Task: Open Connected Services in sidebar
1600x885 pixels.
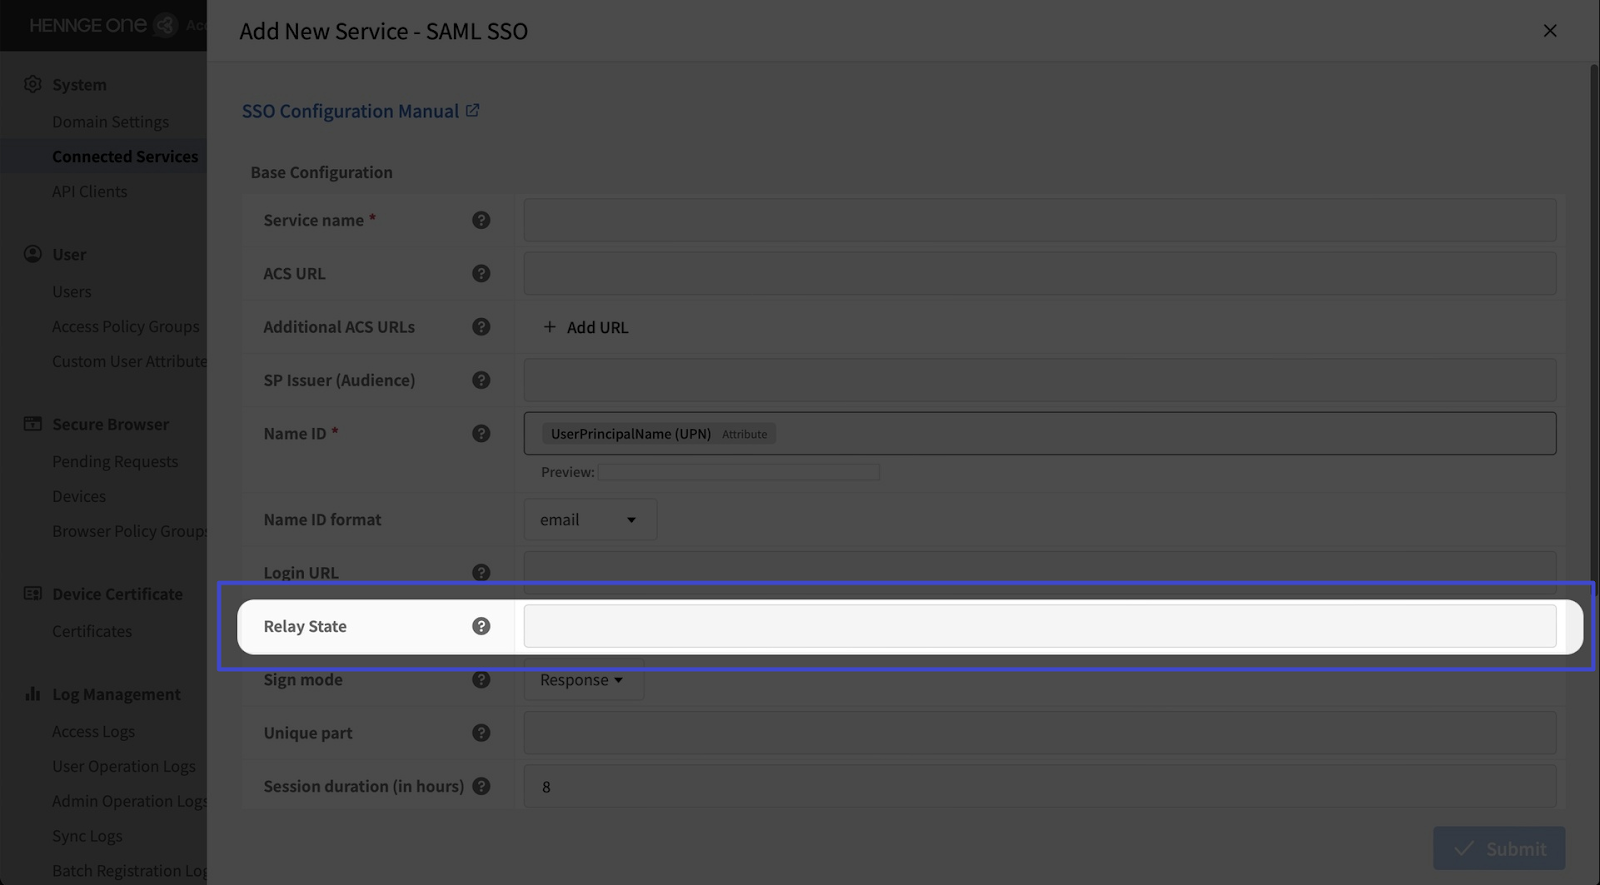Action: pos(125,157)
